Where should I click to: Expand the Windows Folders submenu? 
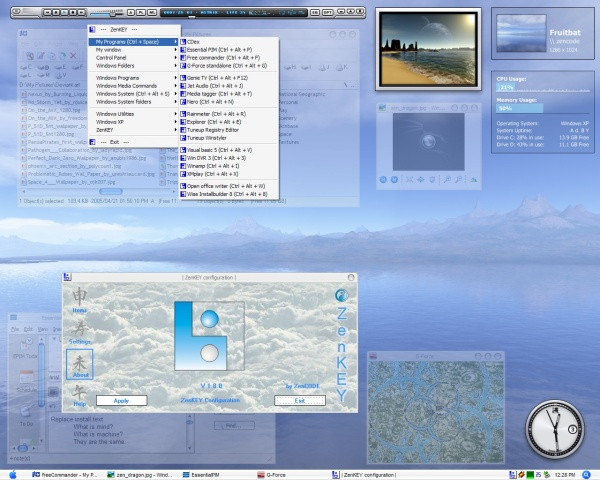point(134,66)
